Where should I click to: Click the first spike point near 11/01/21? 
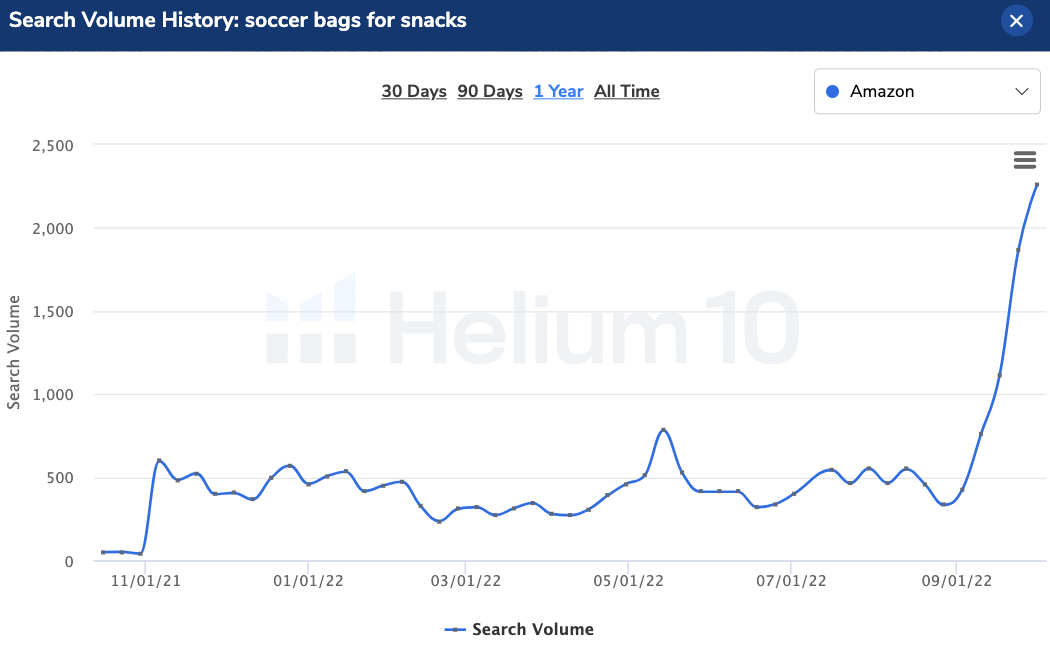[159, 461]
